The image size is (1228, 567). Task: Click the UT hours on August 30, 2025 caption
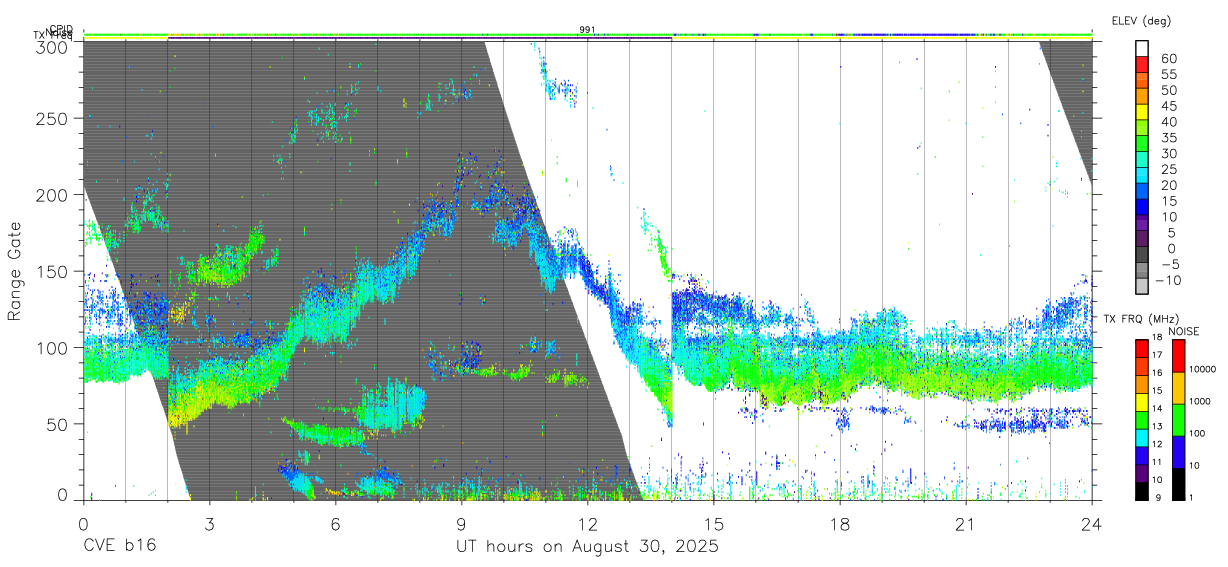pyautogui.click(x=588, y=547)
